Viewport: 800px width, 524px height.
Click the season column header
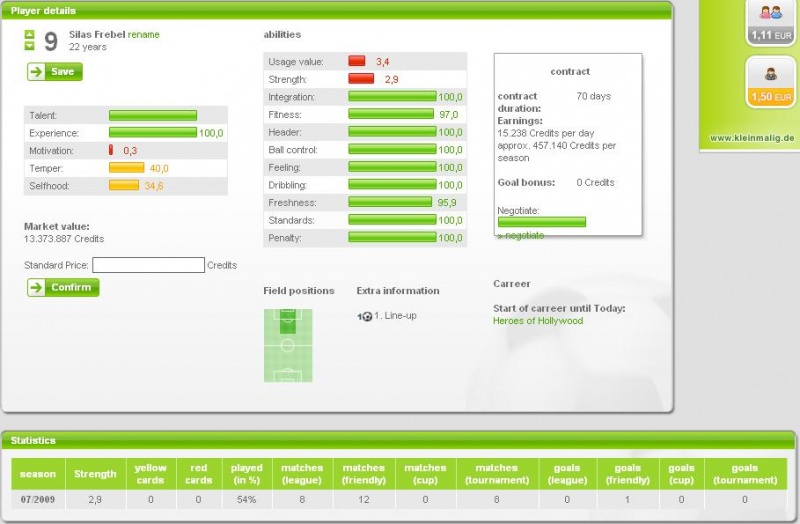tap(38, 474)
